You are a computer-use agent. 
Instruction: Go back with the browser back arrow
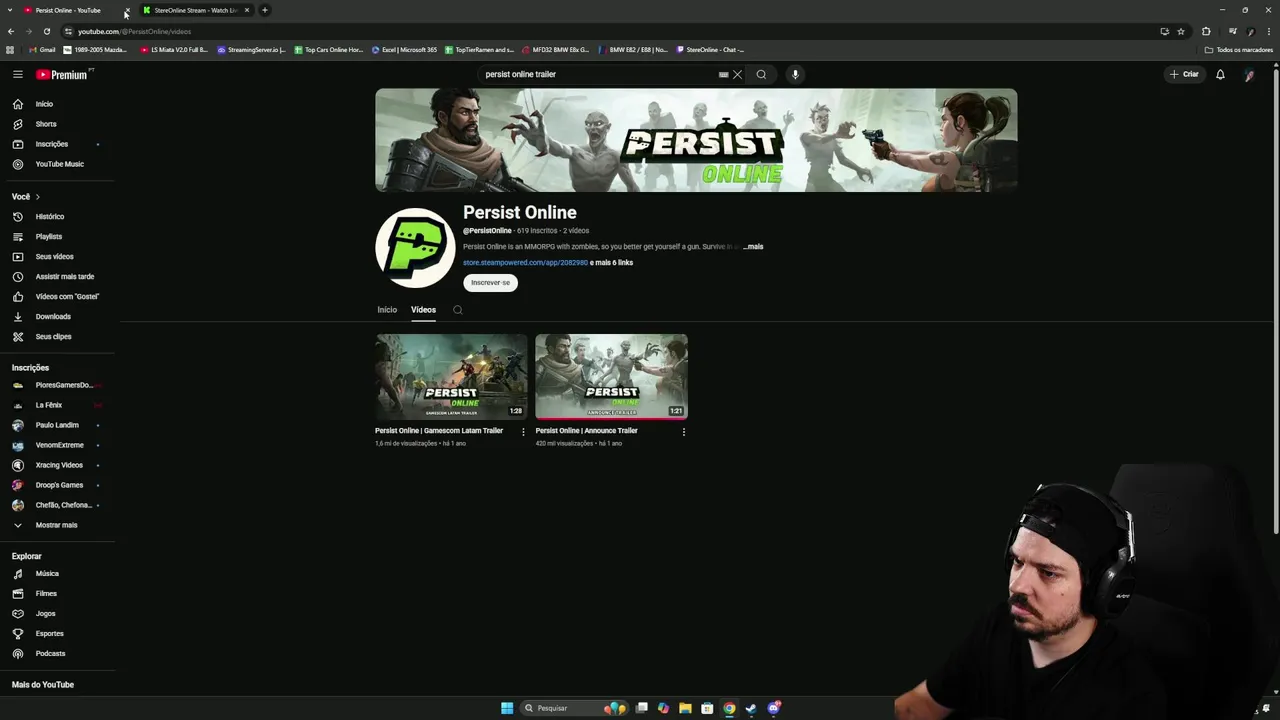coord(11,31)
